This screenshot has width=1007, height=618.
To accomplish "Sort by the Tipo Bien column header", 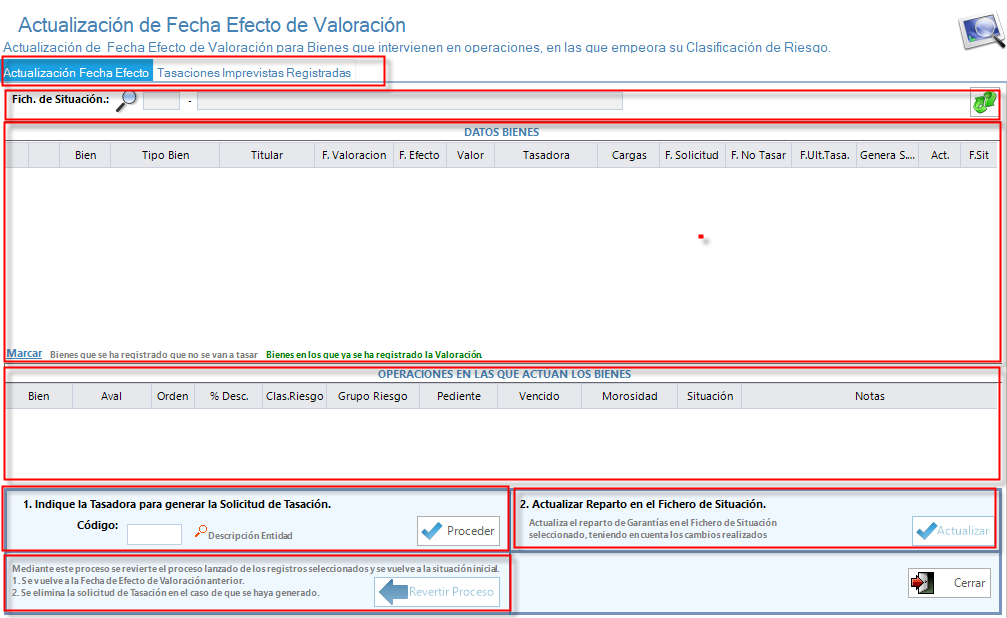I will click(x=165, y=155).
